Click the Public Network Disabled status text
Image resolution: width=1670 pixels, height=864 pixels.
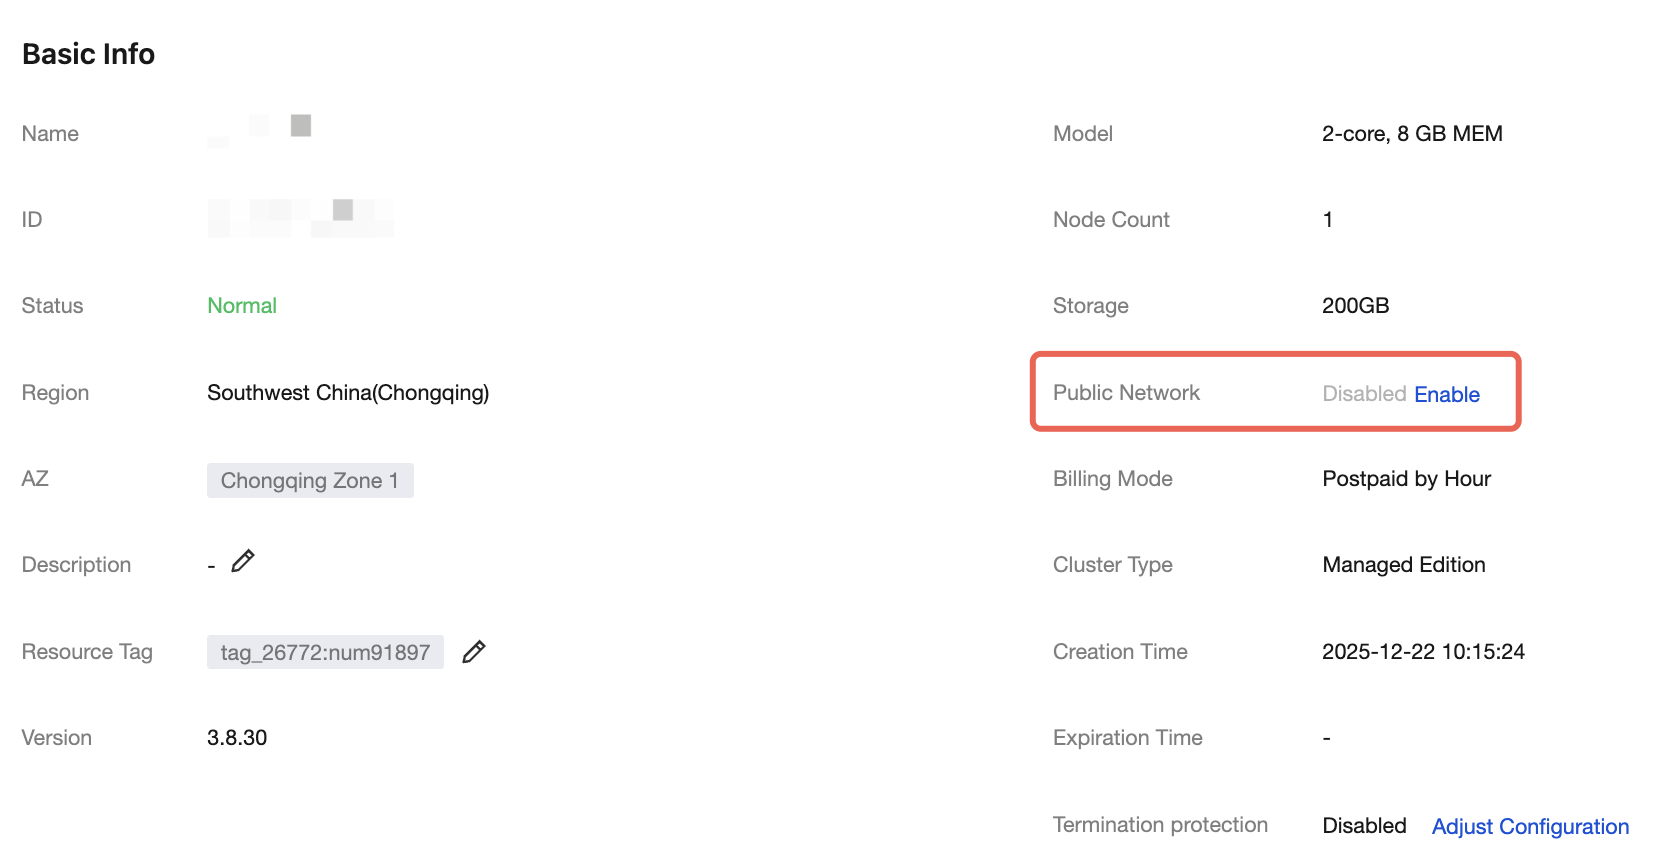click(x=1364, y=394)
